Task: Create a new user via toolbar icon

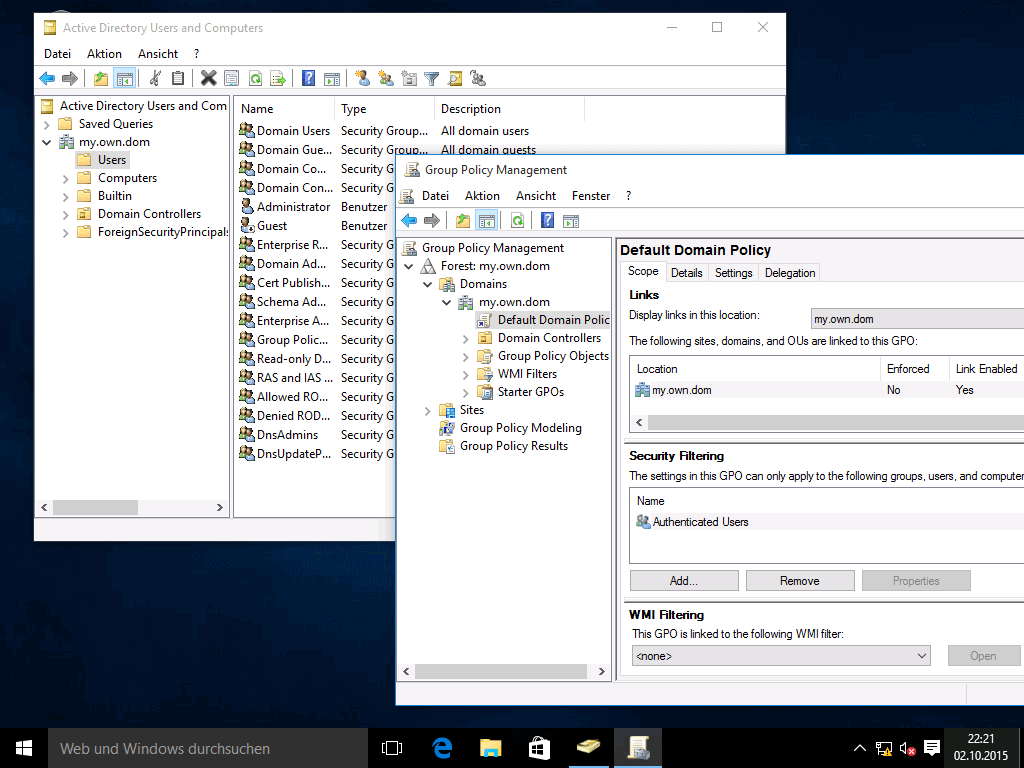Action: point(362,79)
